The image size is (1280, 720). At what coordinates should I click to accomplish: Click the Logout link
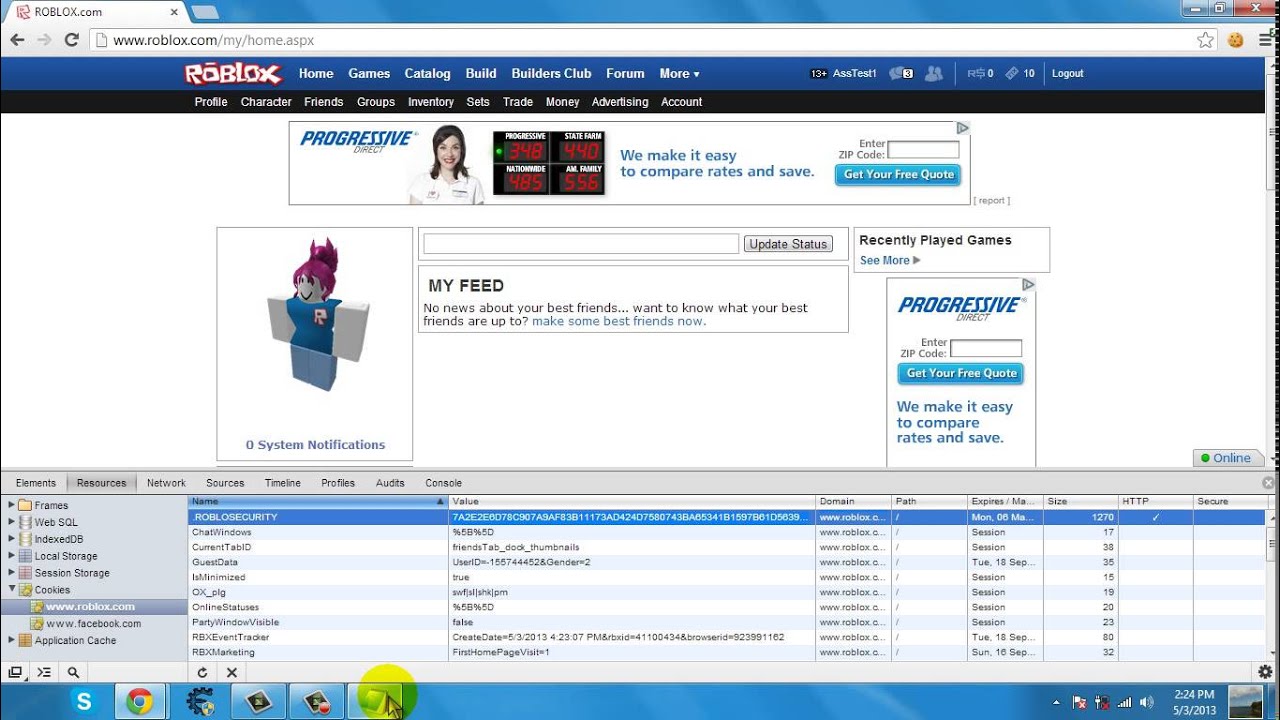click(x=1067, y=73)
